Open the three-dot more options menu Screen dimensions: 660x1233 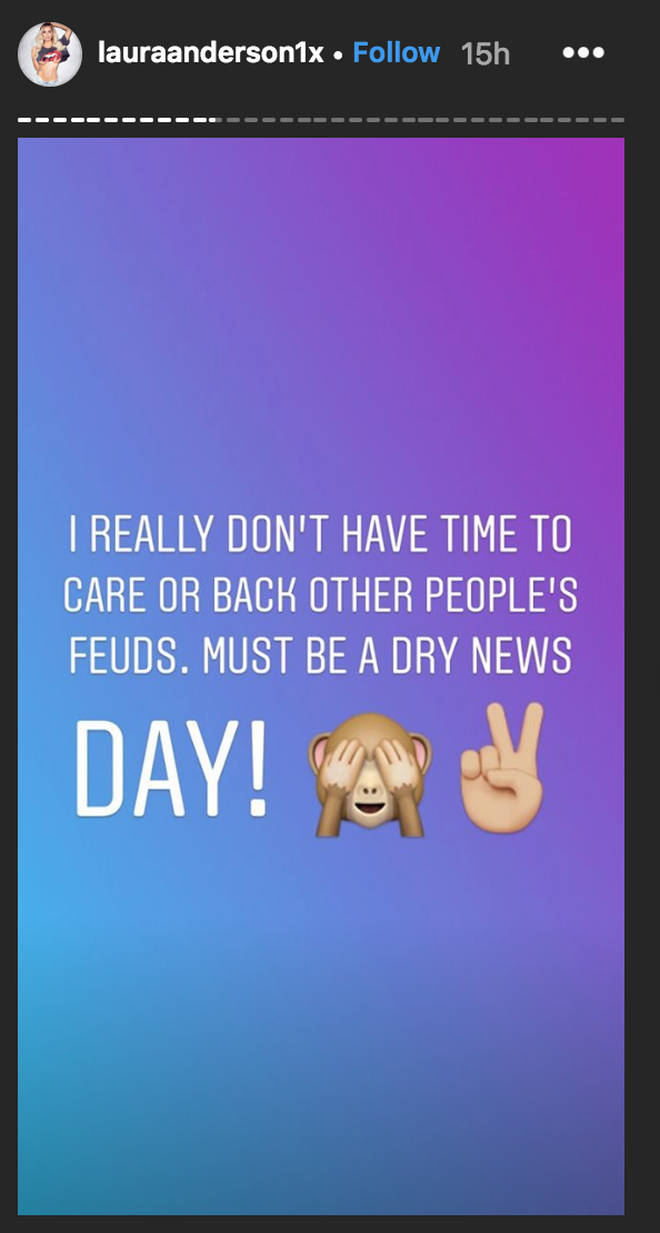pos(585,53)
